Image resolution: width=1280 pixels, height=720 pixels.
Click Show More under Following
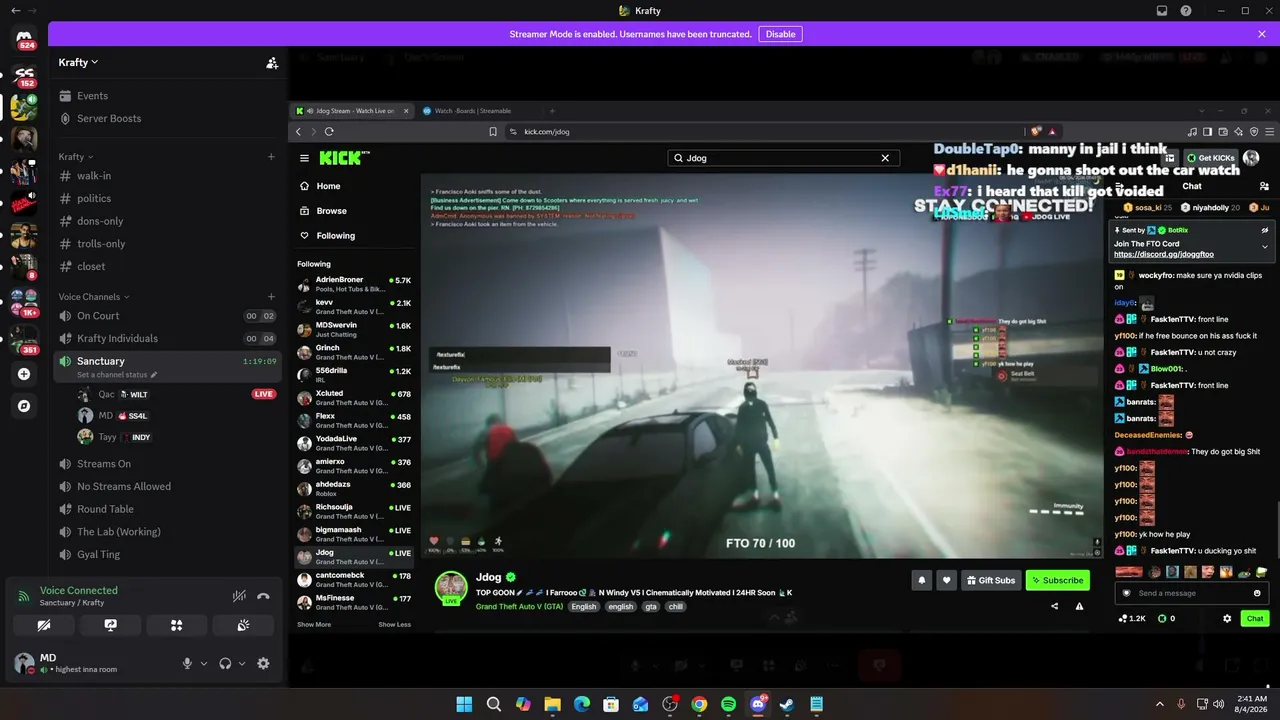[314, 625]
